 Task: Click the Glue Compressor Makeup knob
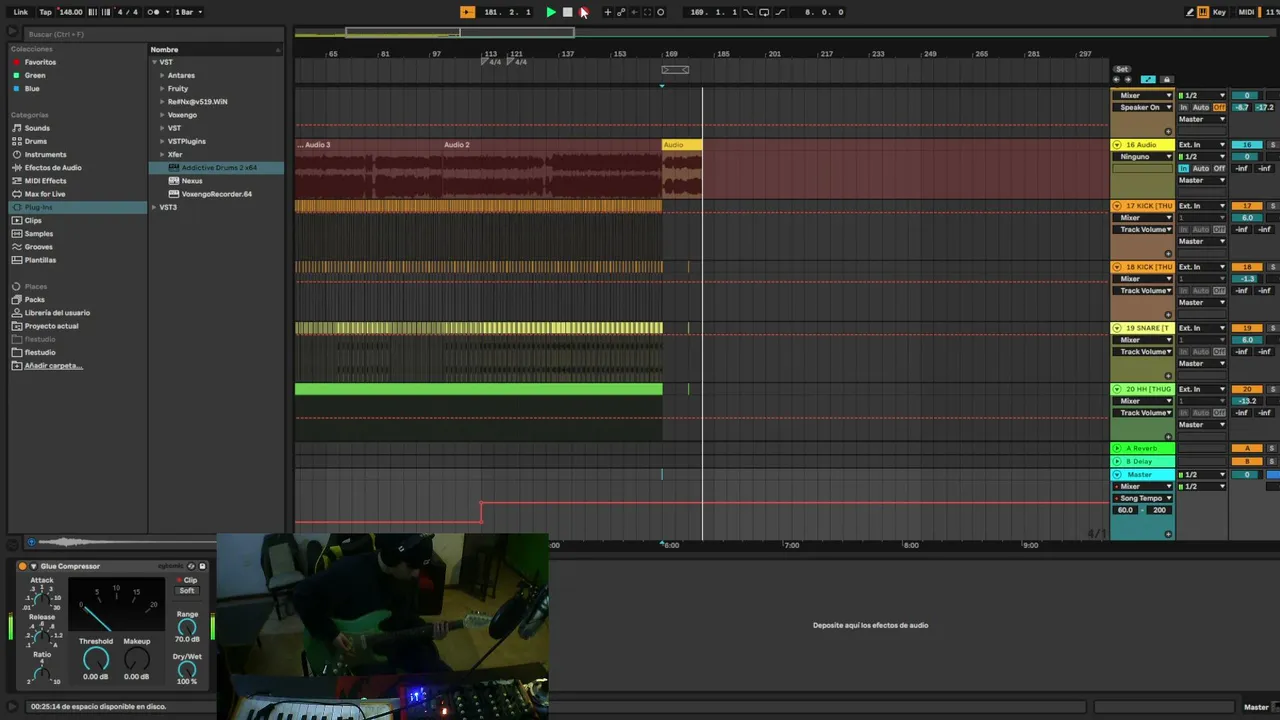pyautogui.click(x=137, y=659)
